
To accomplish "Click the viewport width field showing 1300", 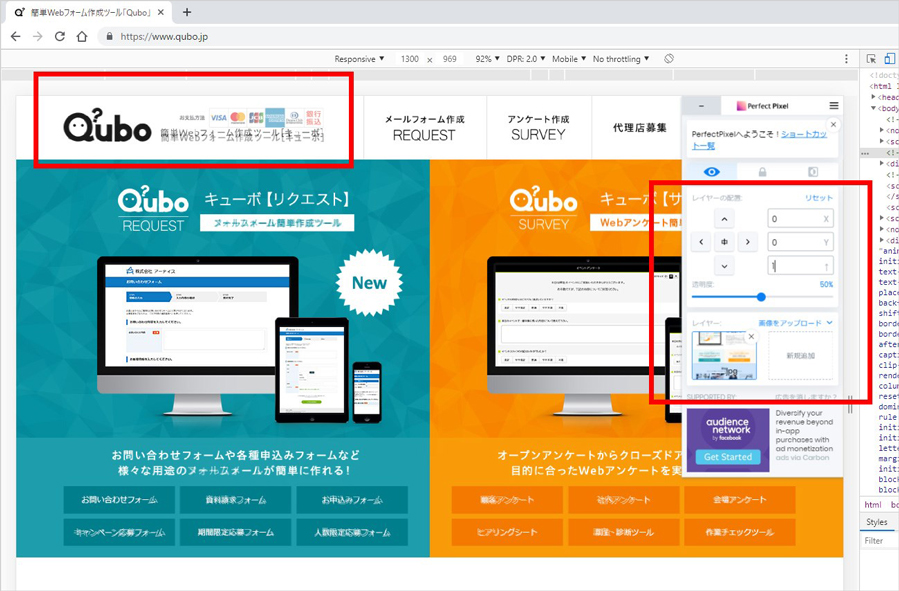I will [x=409, y=59].
